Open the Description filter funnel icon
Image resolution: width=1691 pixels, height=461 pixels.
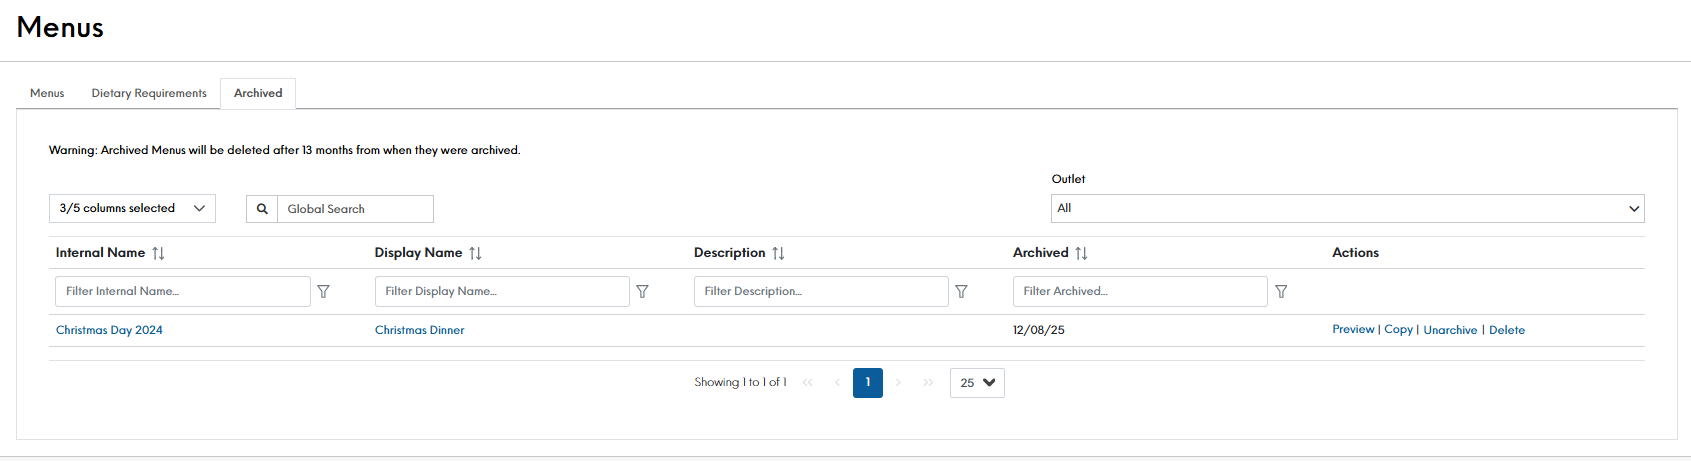tap(961, 291)
